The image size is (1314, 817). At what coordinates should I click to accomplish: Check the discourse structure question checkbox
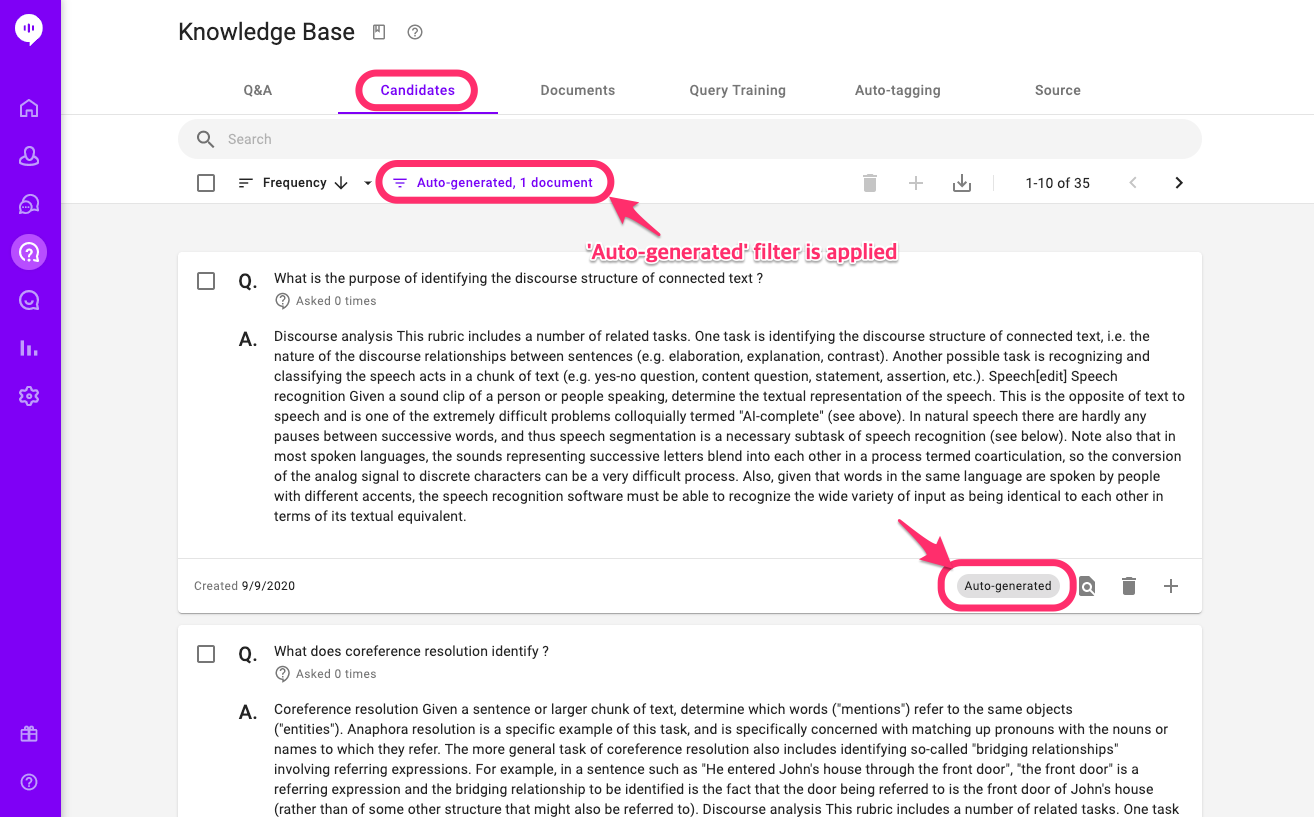(x=206, y=281)
